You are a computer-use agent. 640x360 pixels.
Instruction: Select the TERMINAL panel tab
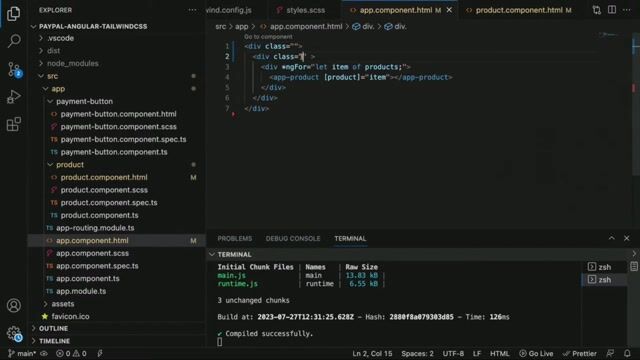pos(350,238)
